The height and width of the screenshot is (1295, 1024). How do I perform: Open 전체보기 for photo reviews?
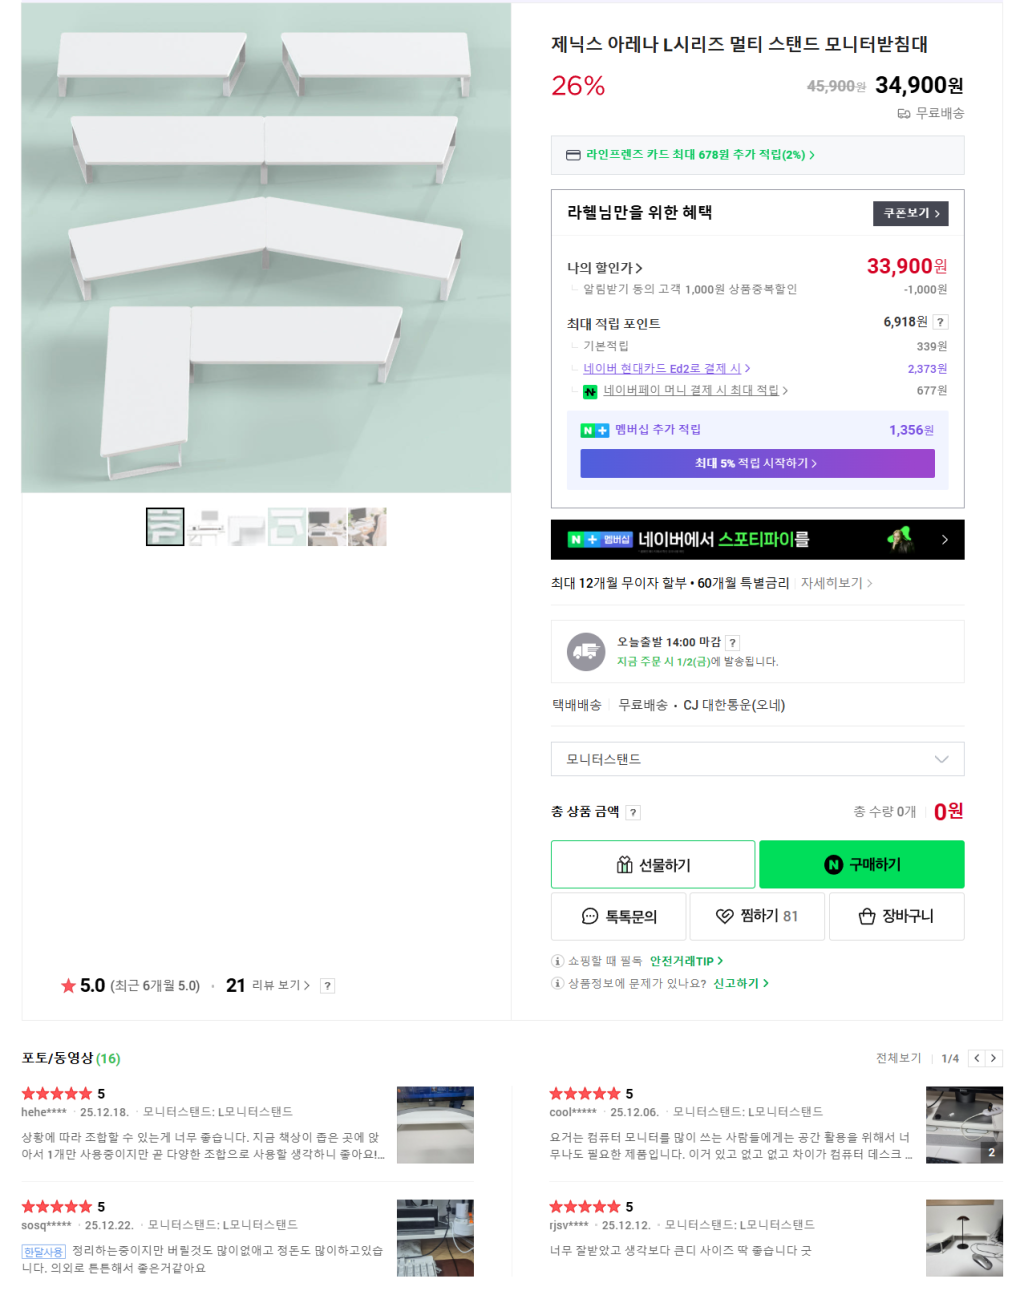[898, 1058]
